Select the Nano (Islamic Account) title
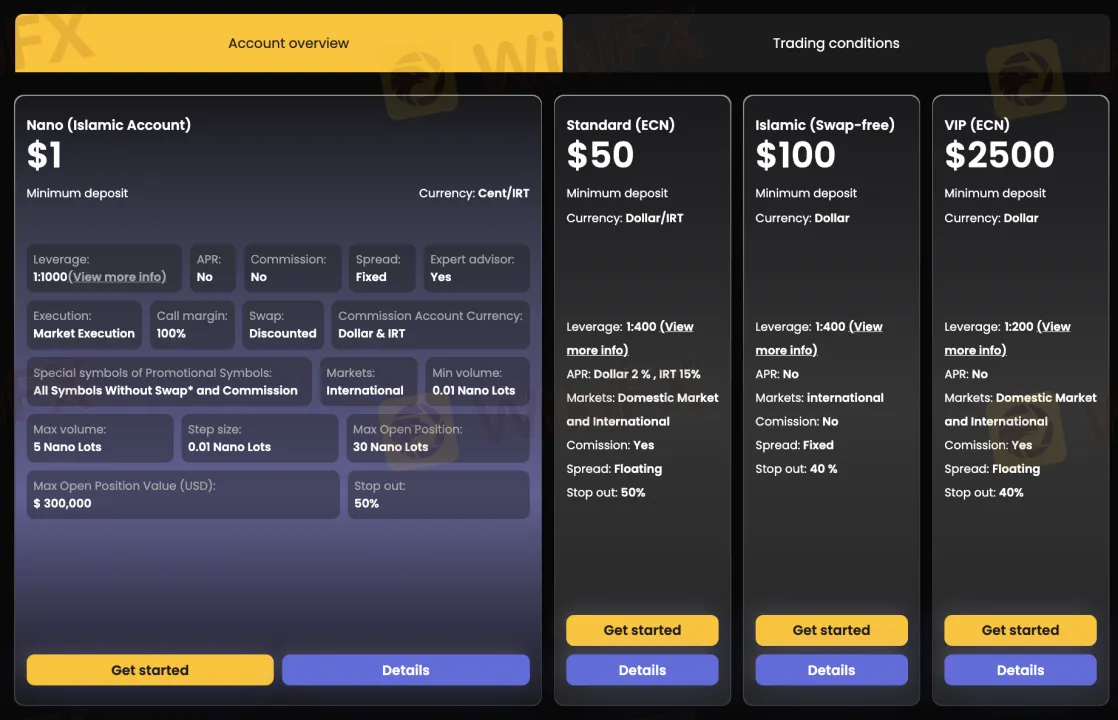 pyautogui.click(x=108, y=125)
